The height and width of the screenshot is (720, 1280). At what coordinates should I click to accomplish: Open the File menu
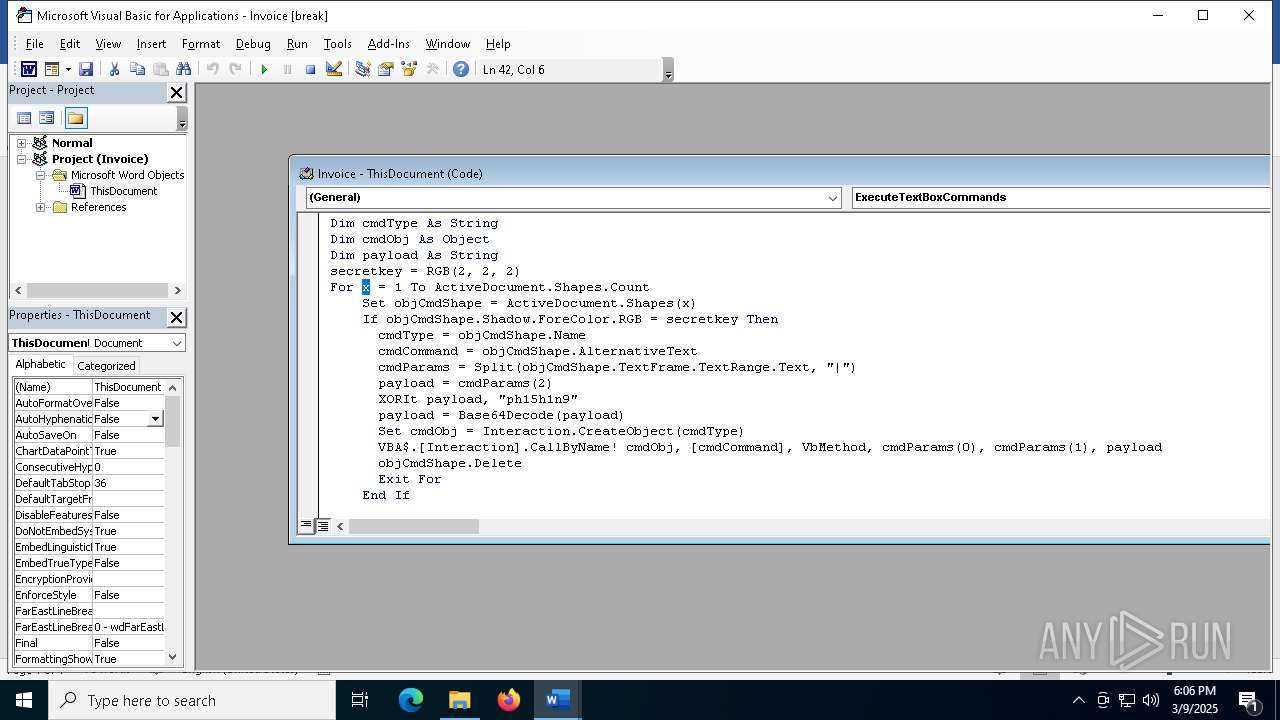[35, 44]
